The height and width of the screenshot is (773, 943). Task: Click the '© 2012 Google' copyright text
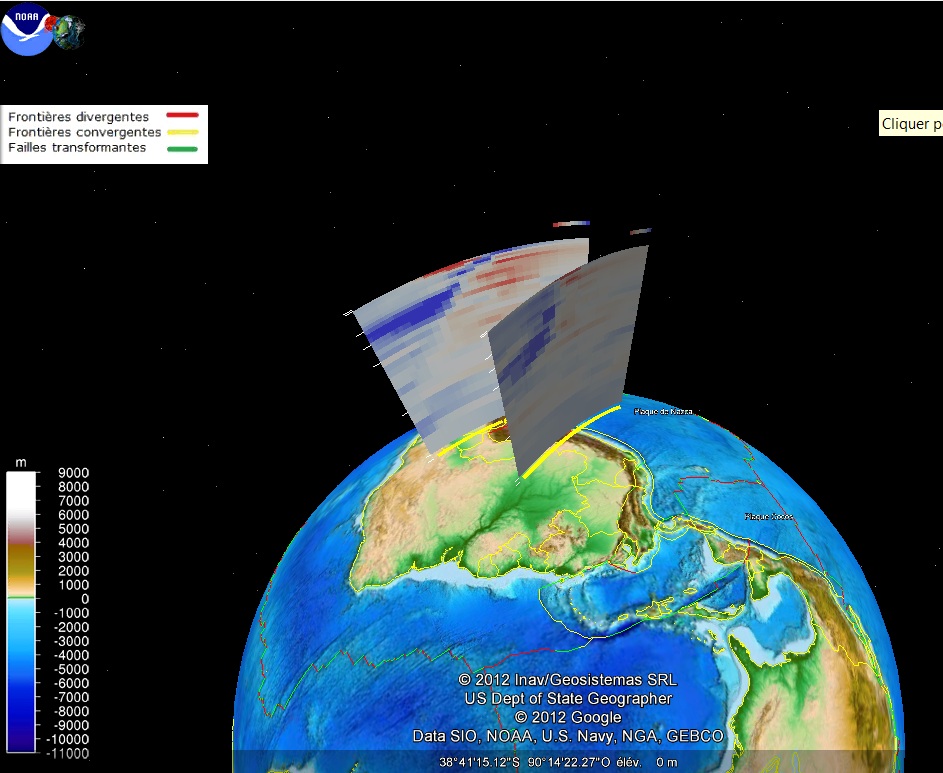pos(568,717)
